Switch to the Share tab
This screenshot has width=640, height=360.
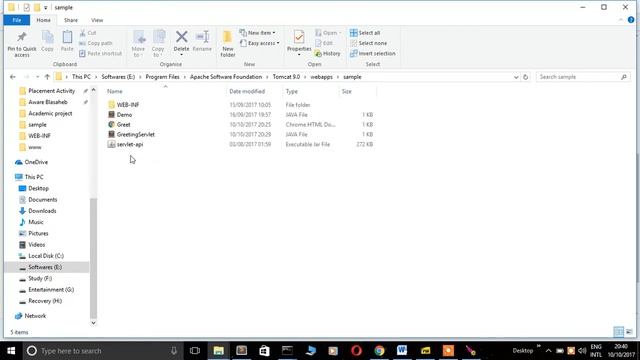(71, 20)
